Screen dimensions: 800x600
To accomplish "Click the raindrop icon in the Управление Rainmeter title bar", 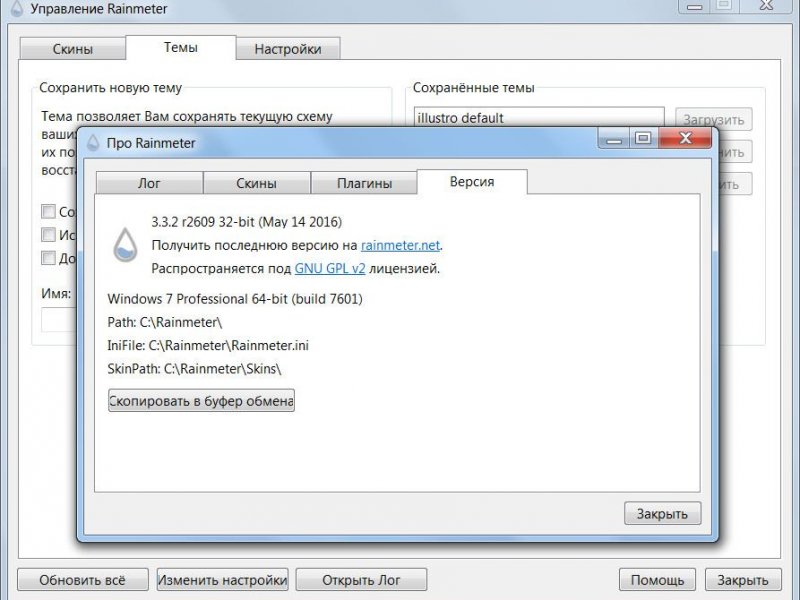I will pyautogui.click(x=17, y=8).
